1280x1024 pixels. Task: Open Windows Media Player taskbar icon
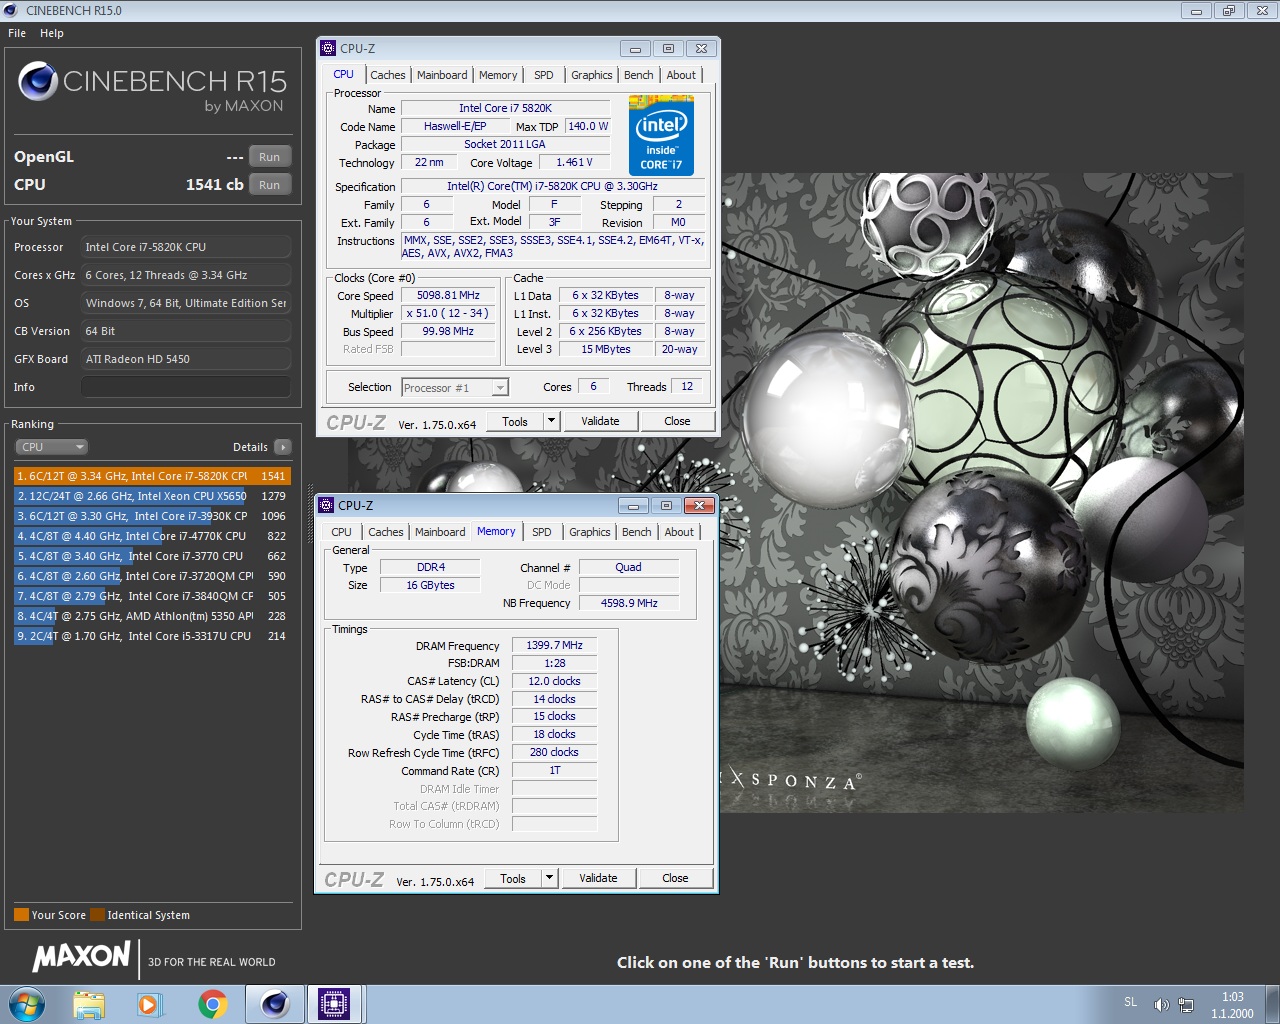150,1004
